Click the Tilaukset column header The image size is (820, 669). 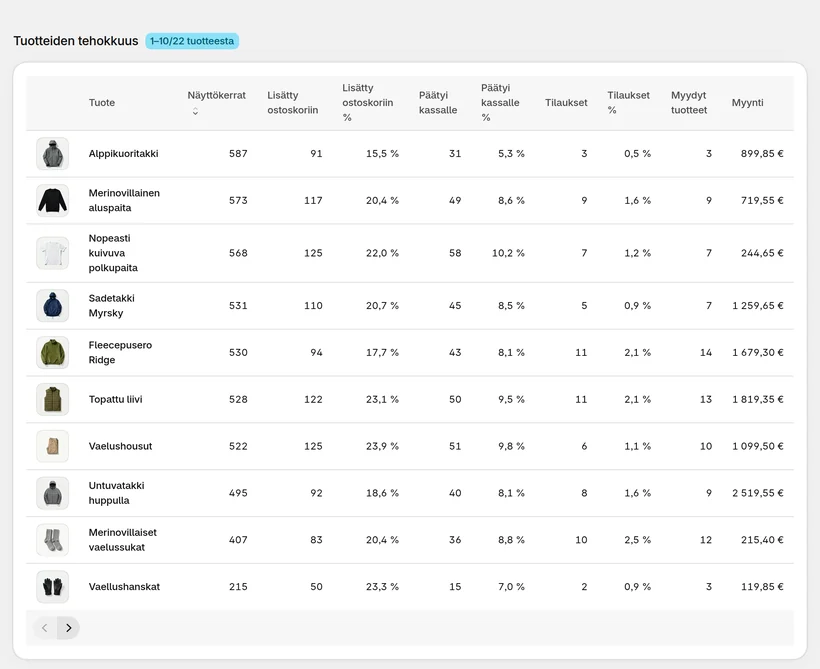coord(566,103)
